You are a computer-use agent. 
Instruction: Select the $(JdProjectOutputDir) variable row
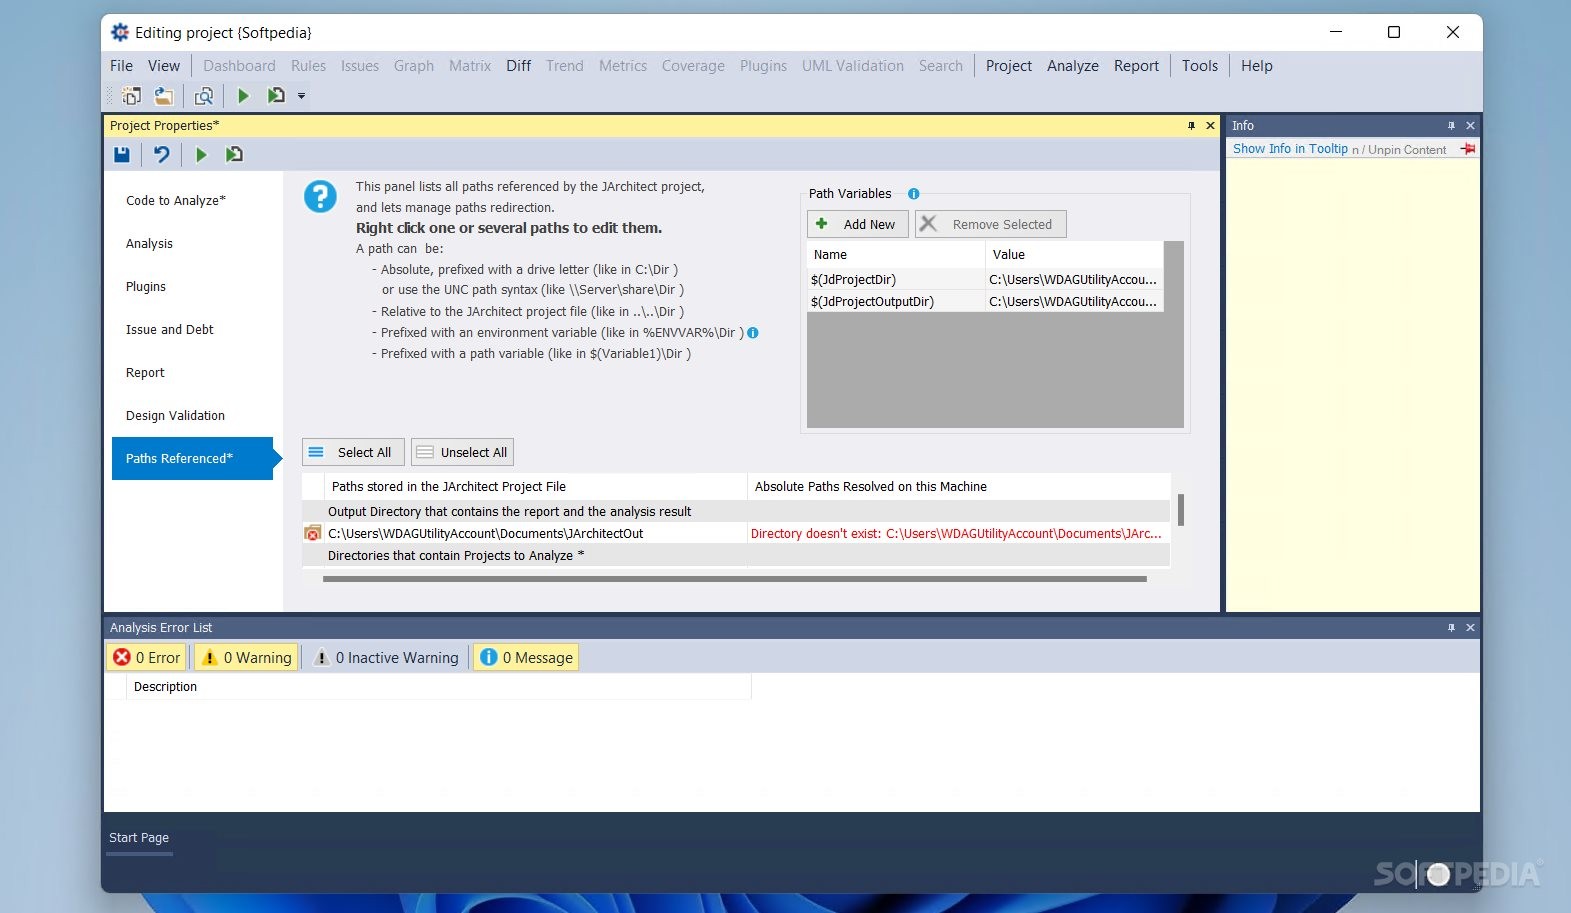click(985, 302)
